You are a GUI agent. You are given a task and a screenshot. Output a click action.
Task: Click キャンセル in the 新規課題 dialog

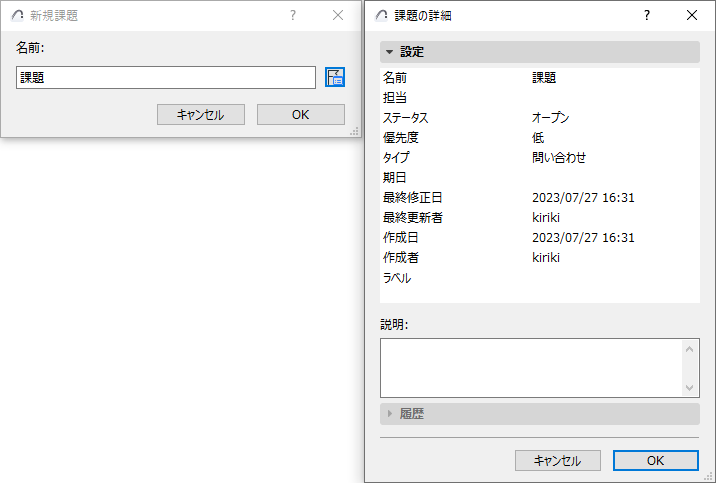pyautogui.click(x=200, y=115)
